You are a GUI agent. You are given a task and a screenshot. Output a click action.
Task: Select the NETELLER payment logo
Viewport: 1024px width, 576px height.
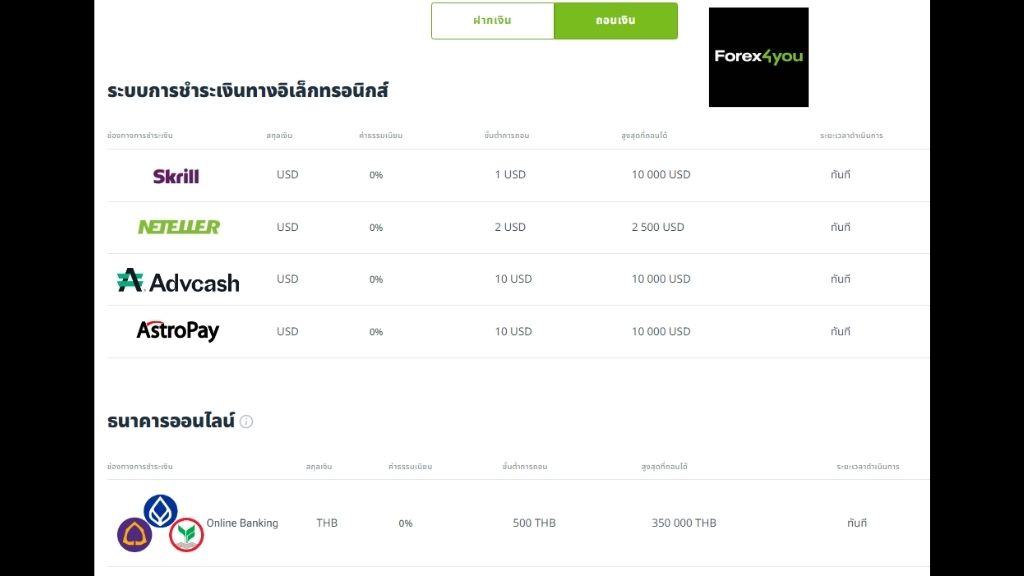179,227
